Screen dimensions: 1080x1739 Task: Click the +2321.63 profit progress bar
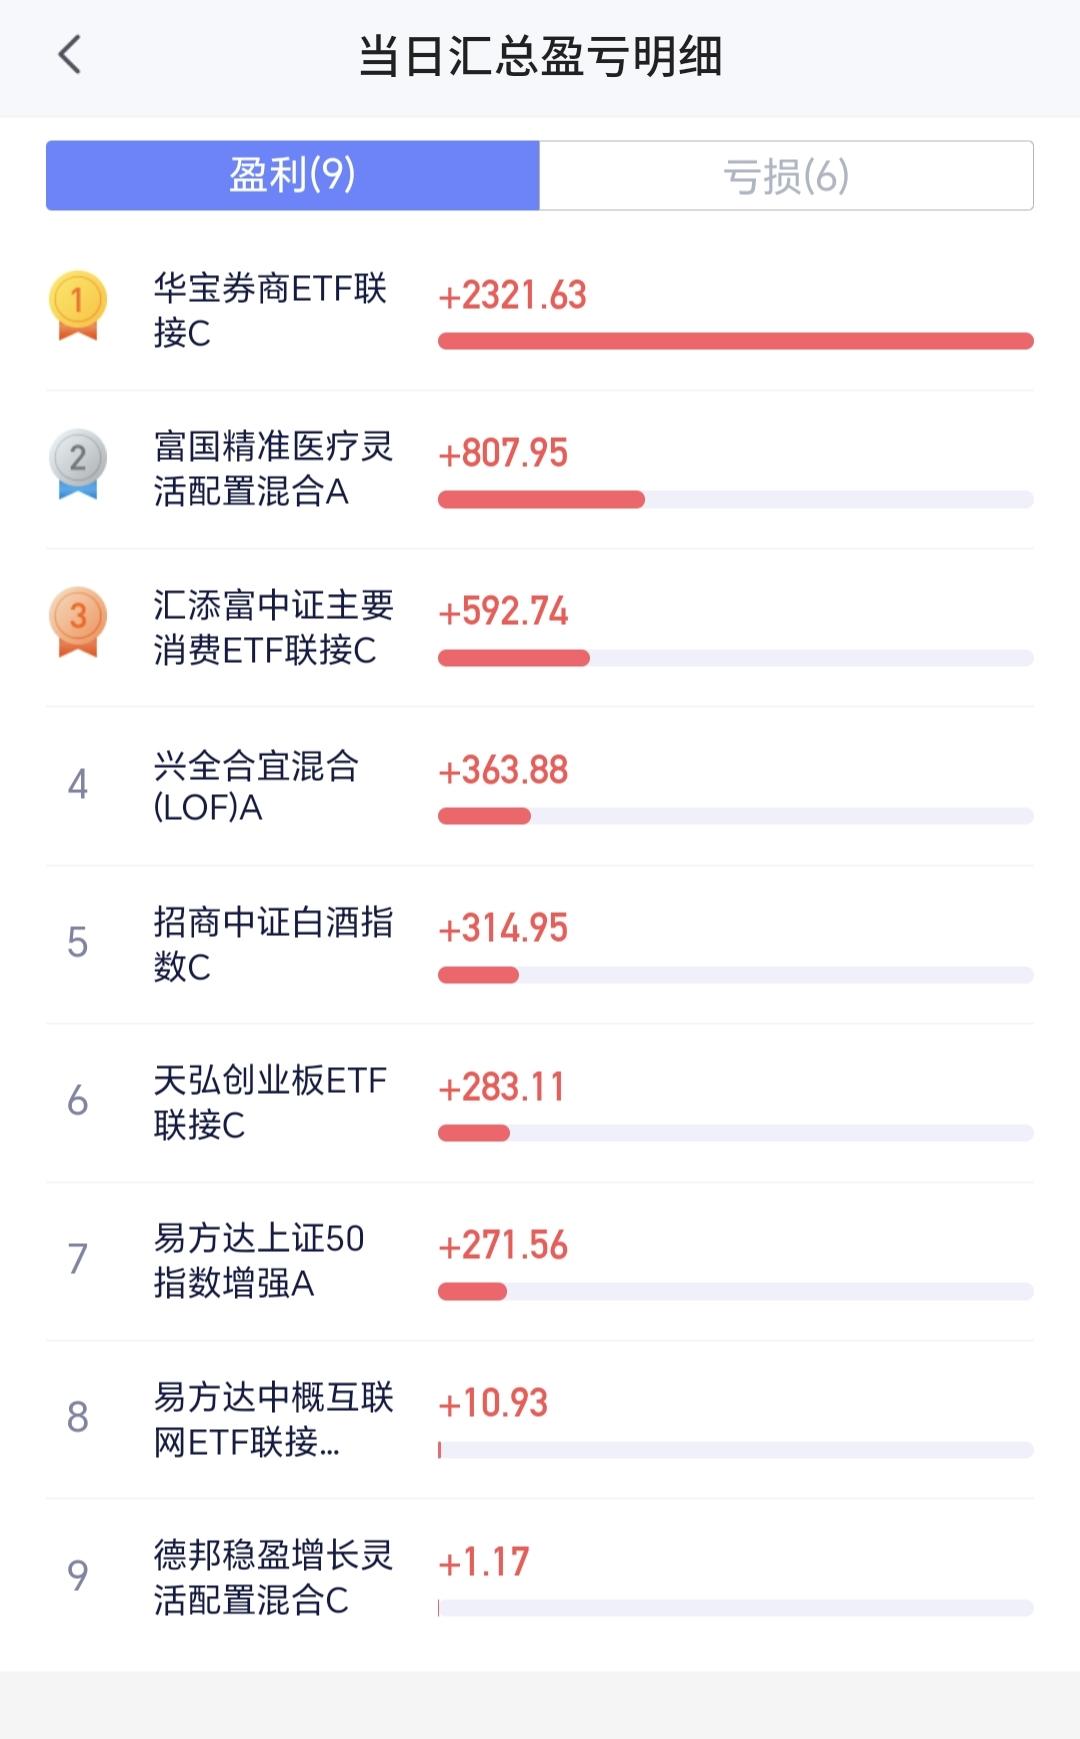click(x=736, y=341)
